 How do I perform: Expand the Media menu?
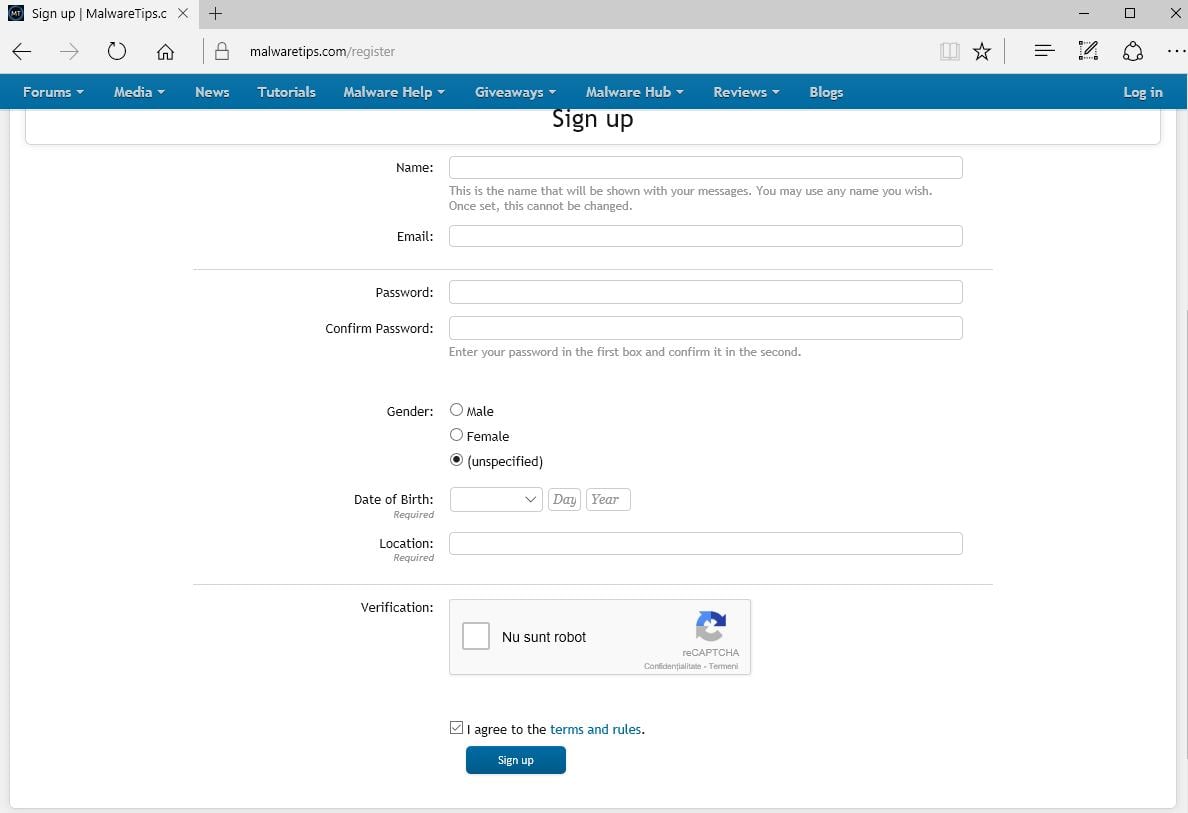(139, 92)
